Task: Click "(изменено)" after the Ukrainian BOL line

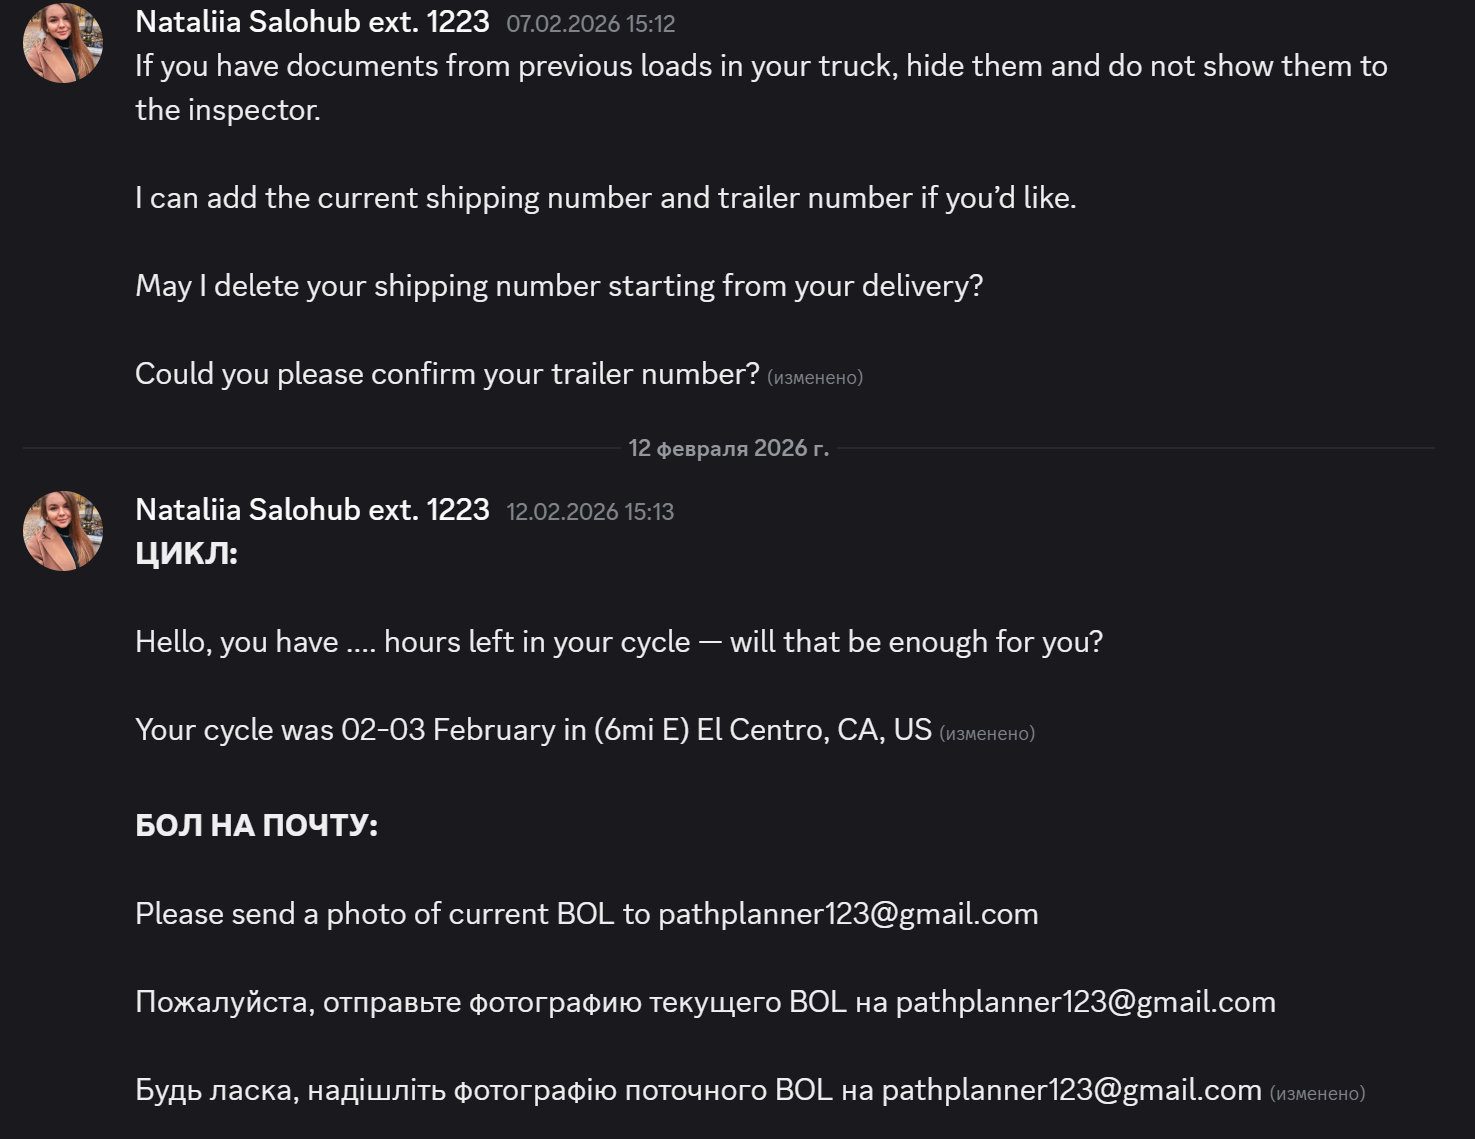Action: [x=1317, y=1094]
